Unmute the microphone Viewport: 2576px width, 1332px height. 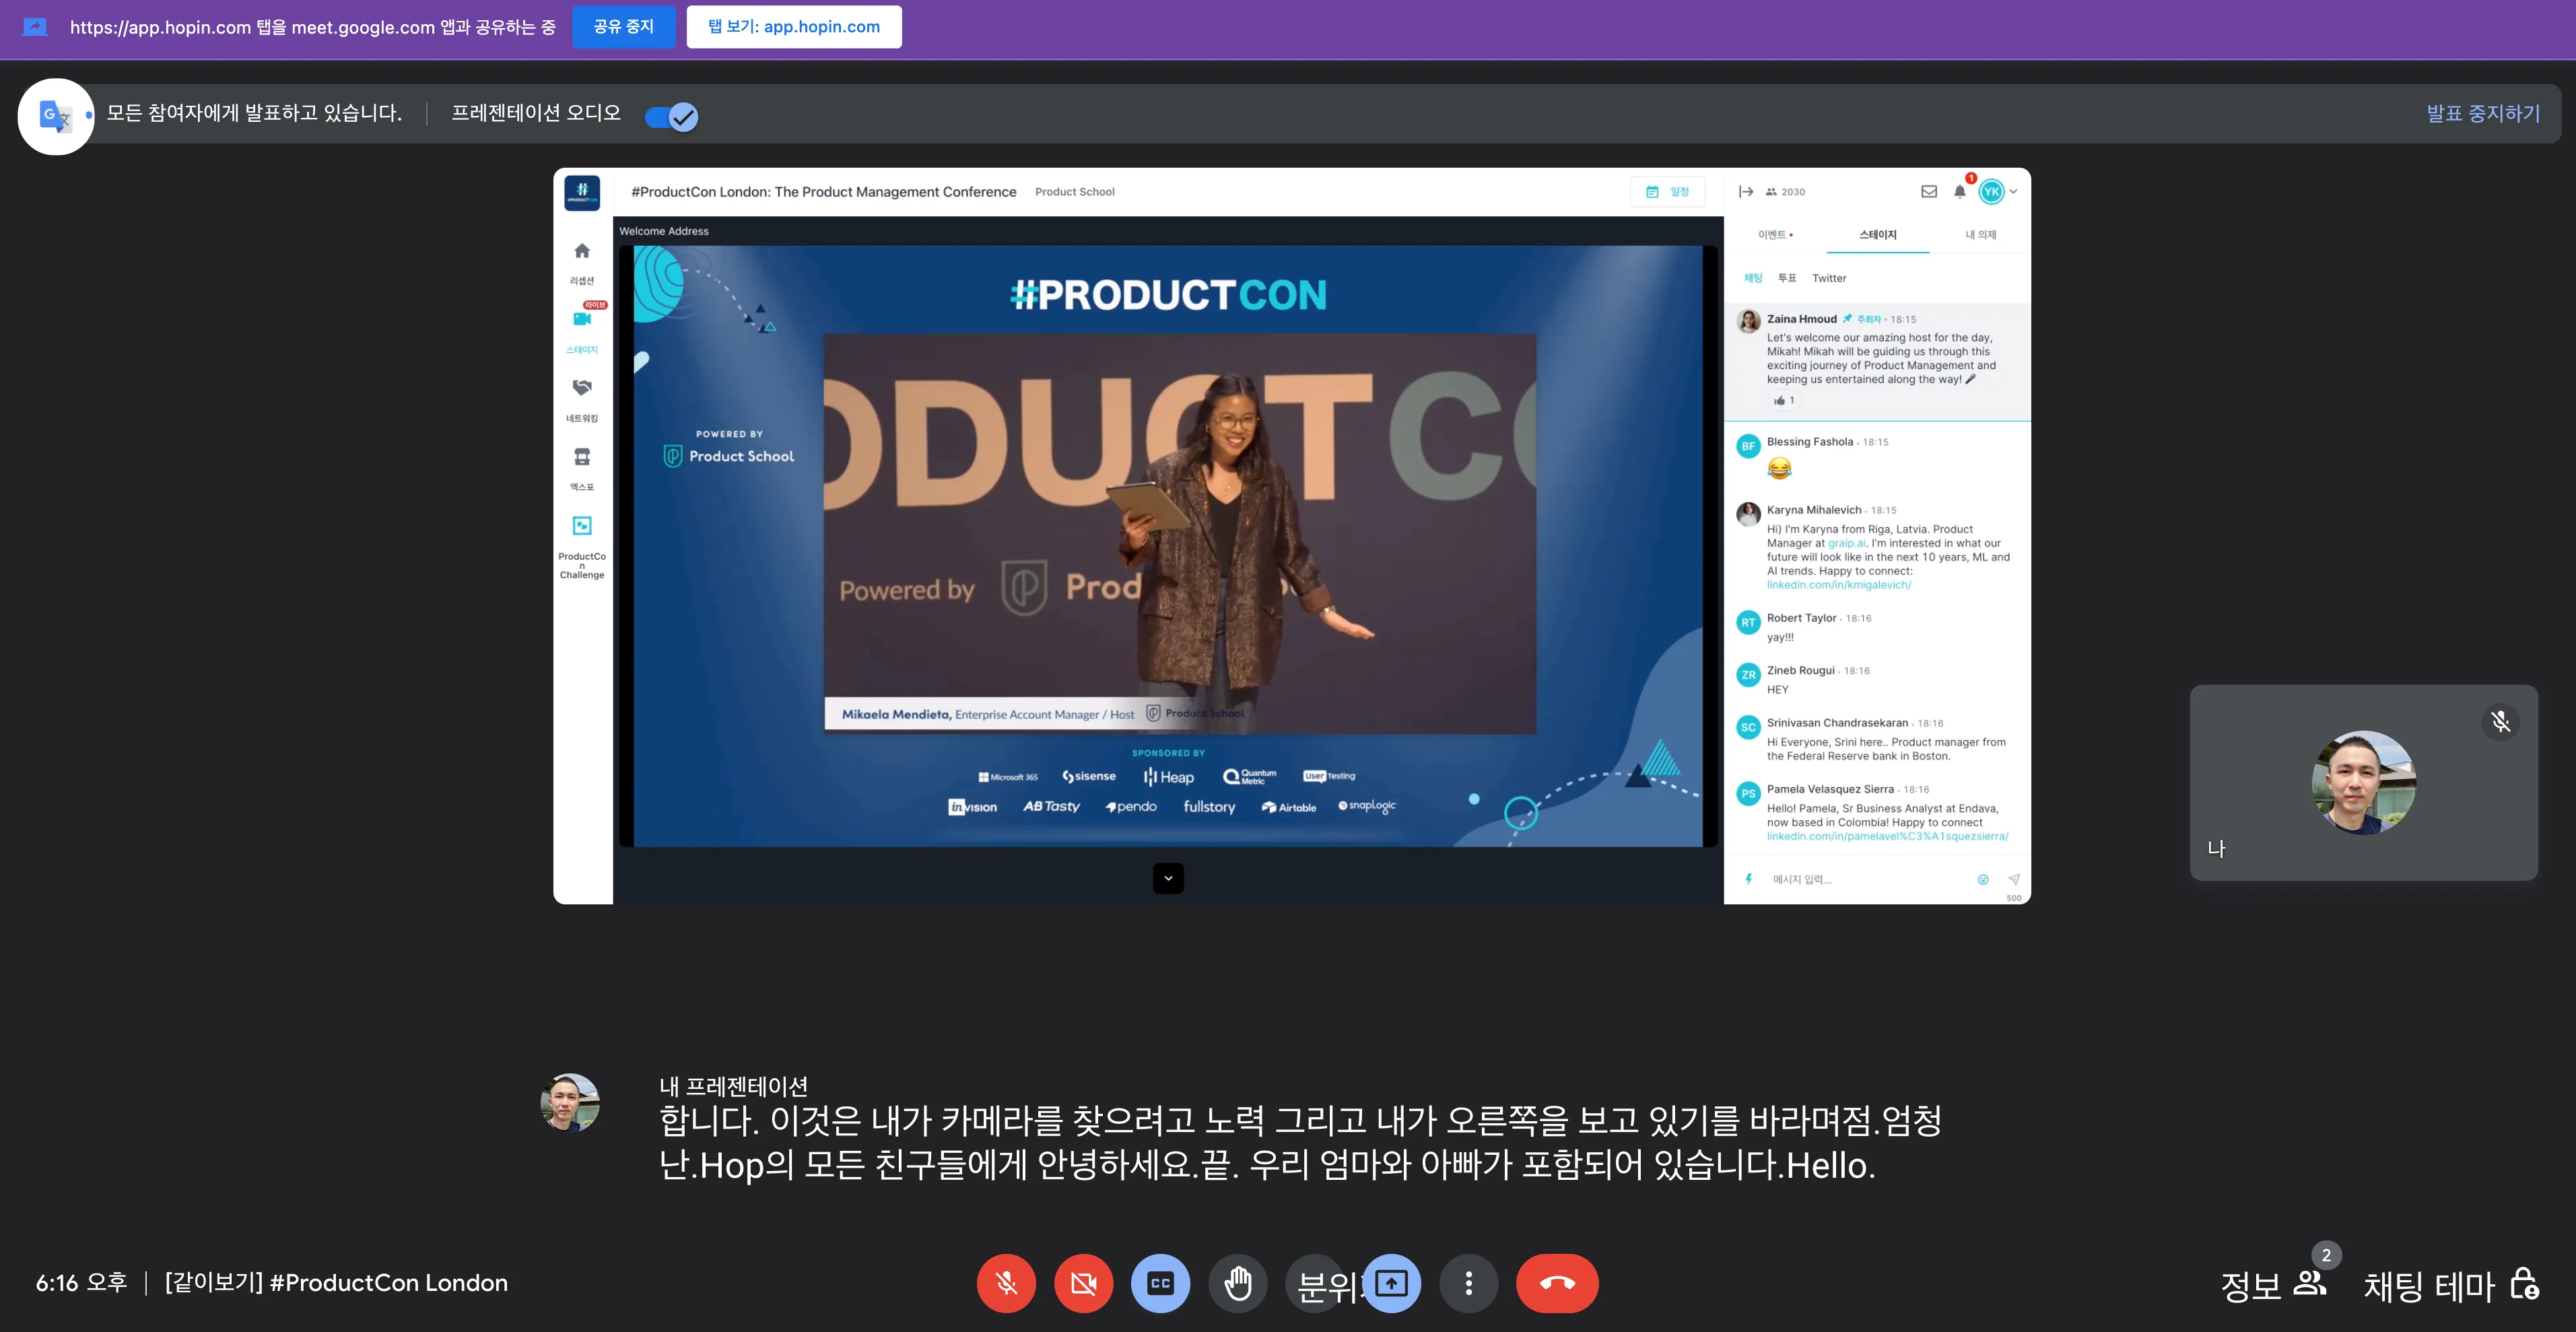coord(1006,1283)
